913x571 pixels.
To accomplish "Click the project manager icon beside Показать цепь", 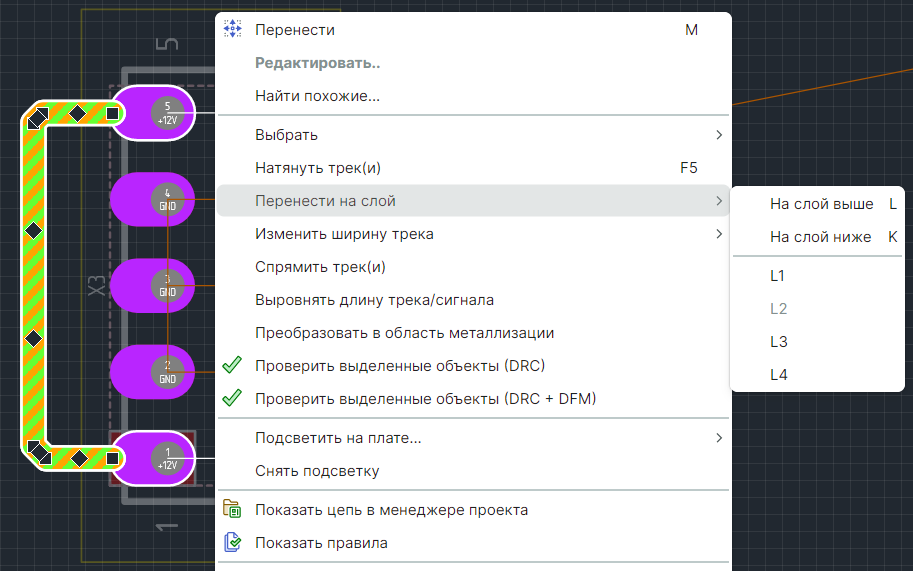I will [x=232, y=509].
